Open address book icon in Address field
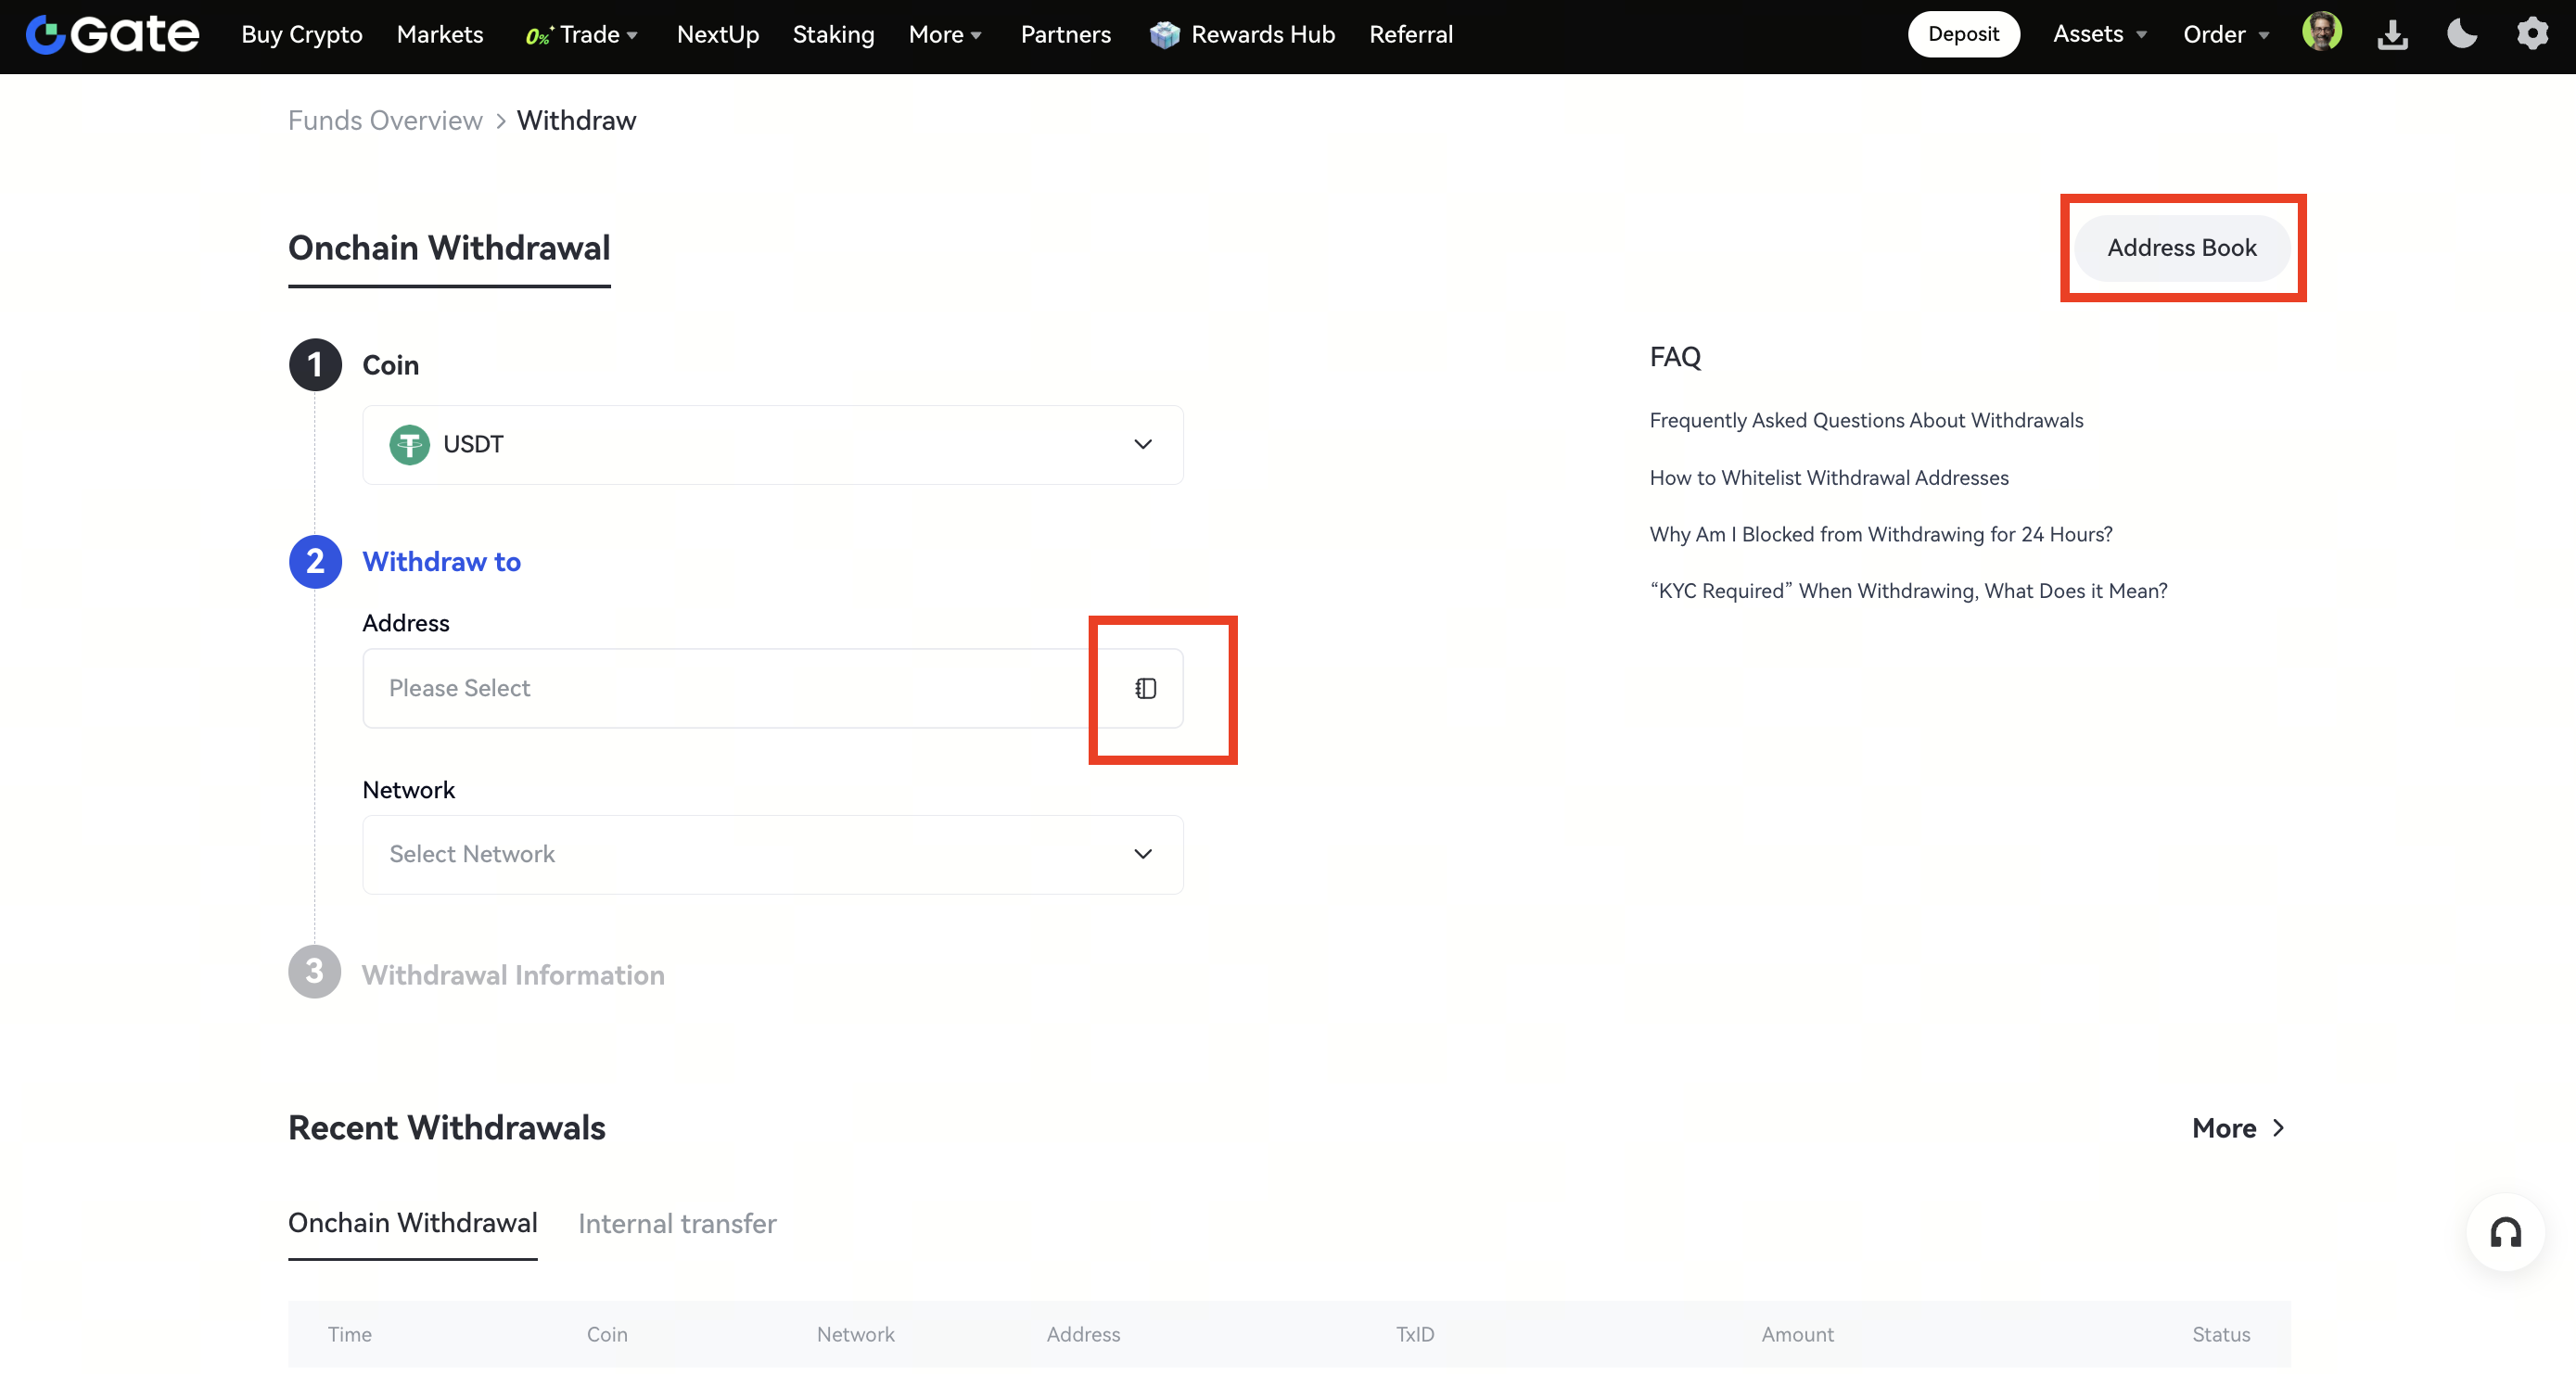This screenshot has height=1374, width=2576. [x=1145, y=688]
